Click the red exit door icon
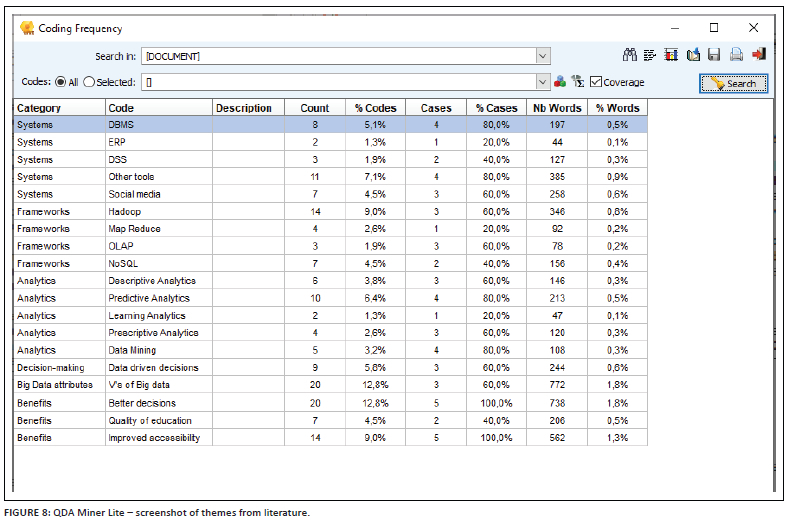The height and width of the screenshot is (525, 791). click(x=759, y=56)
